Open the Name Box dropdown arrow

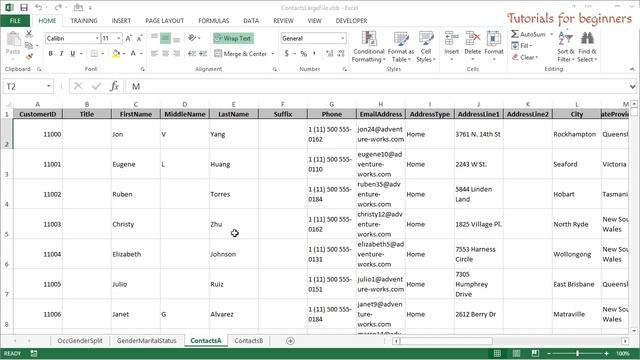49,86
